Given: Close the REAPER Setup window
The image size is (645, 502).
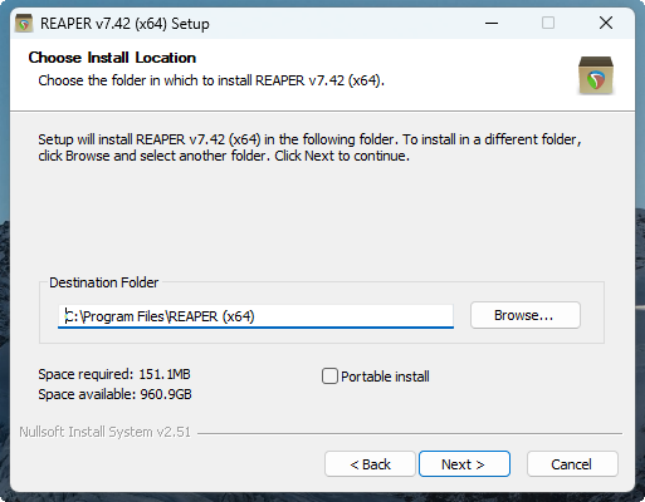Looking at the screenshot, I should pos(606,23).
